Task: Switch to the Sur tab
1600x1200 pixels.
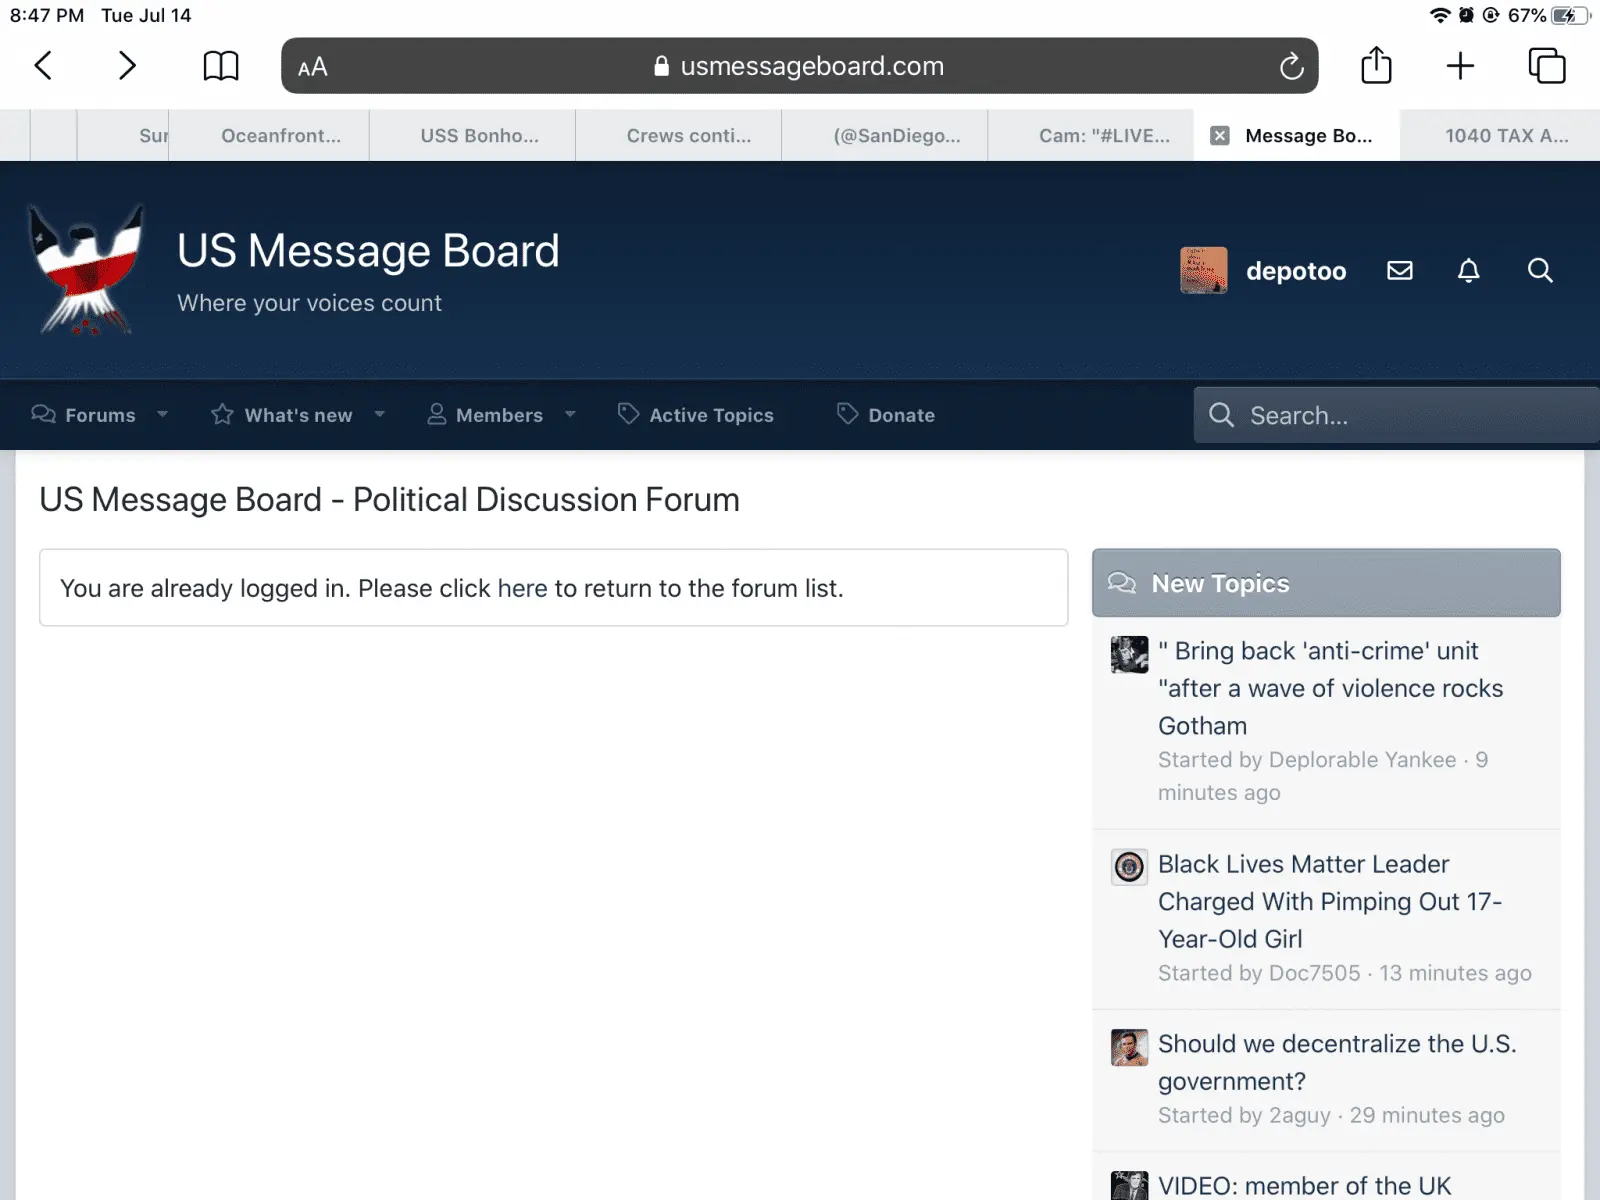Action: [x=124, y=136]
